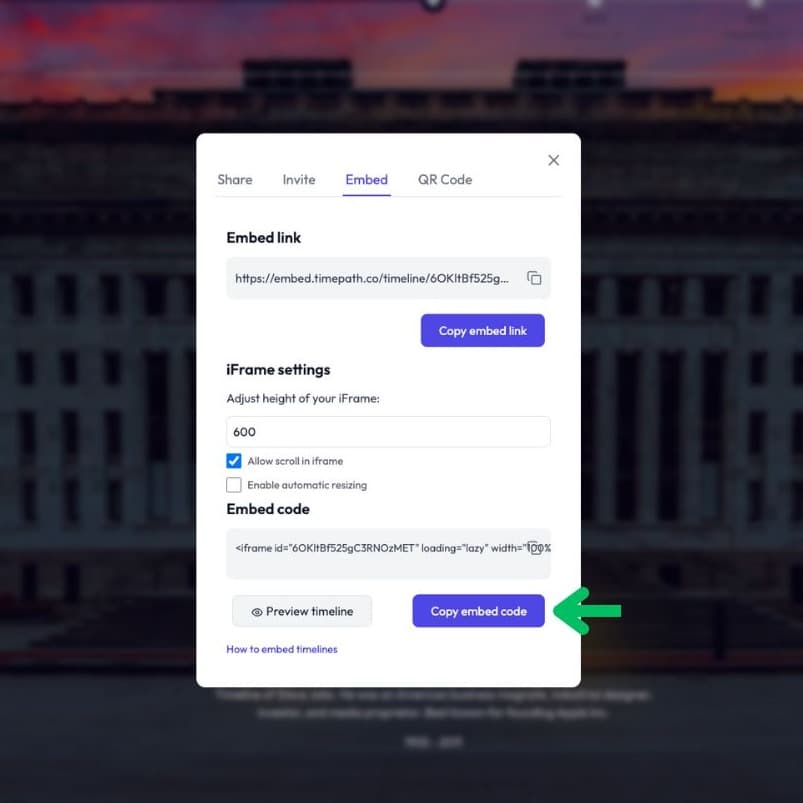The width and height of the screenshot is (803, 803).
Task: Click the embed link URL field
Action: pyautogui.click(x=388, y=278)
